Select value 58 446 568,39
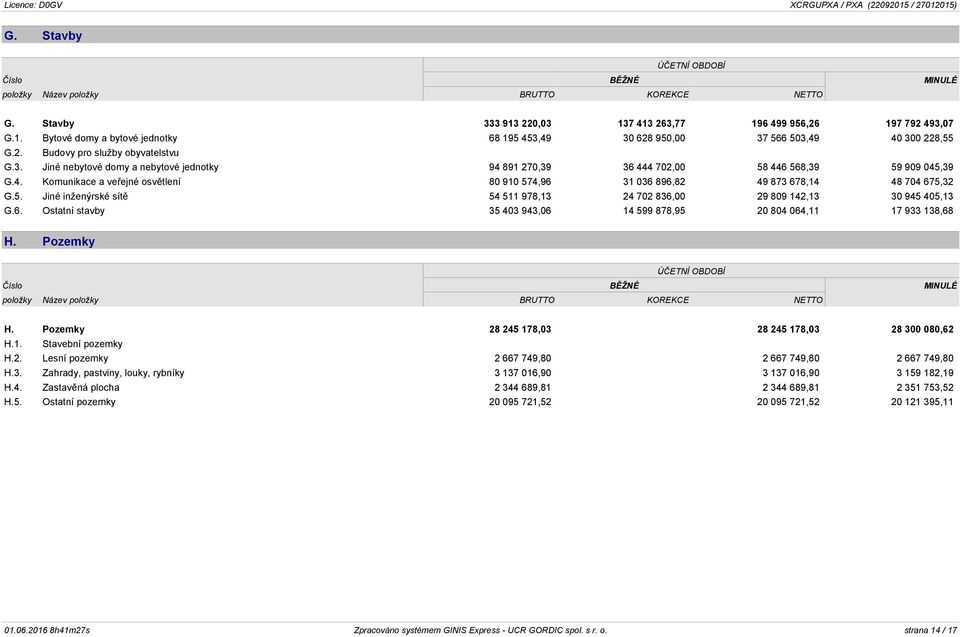 (x=788, y=167)
